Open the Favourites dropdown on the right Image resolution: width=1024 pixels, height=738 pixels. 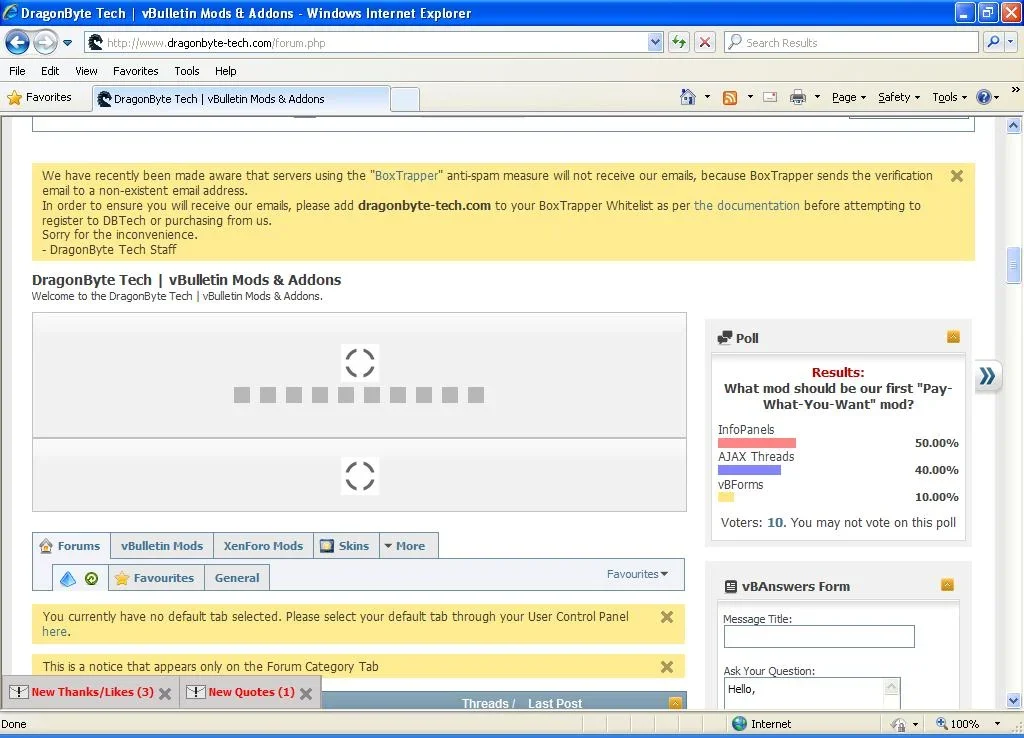(637, 574)
